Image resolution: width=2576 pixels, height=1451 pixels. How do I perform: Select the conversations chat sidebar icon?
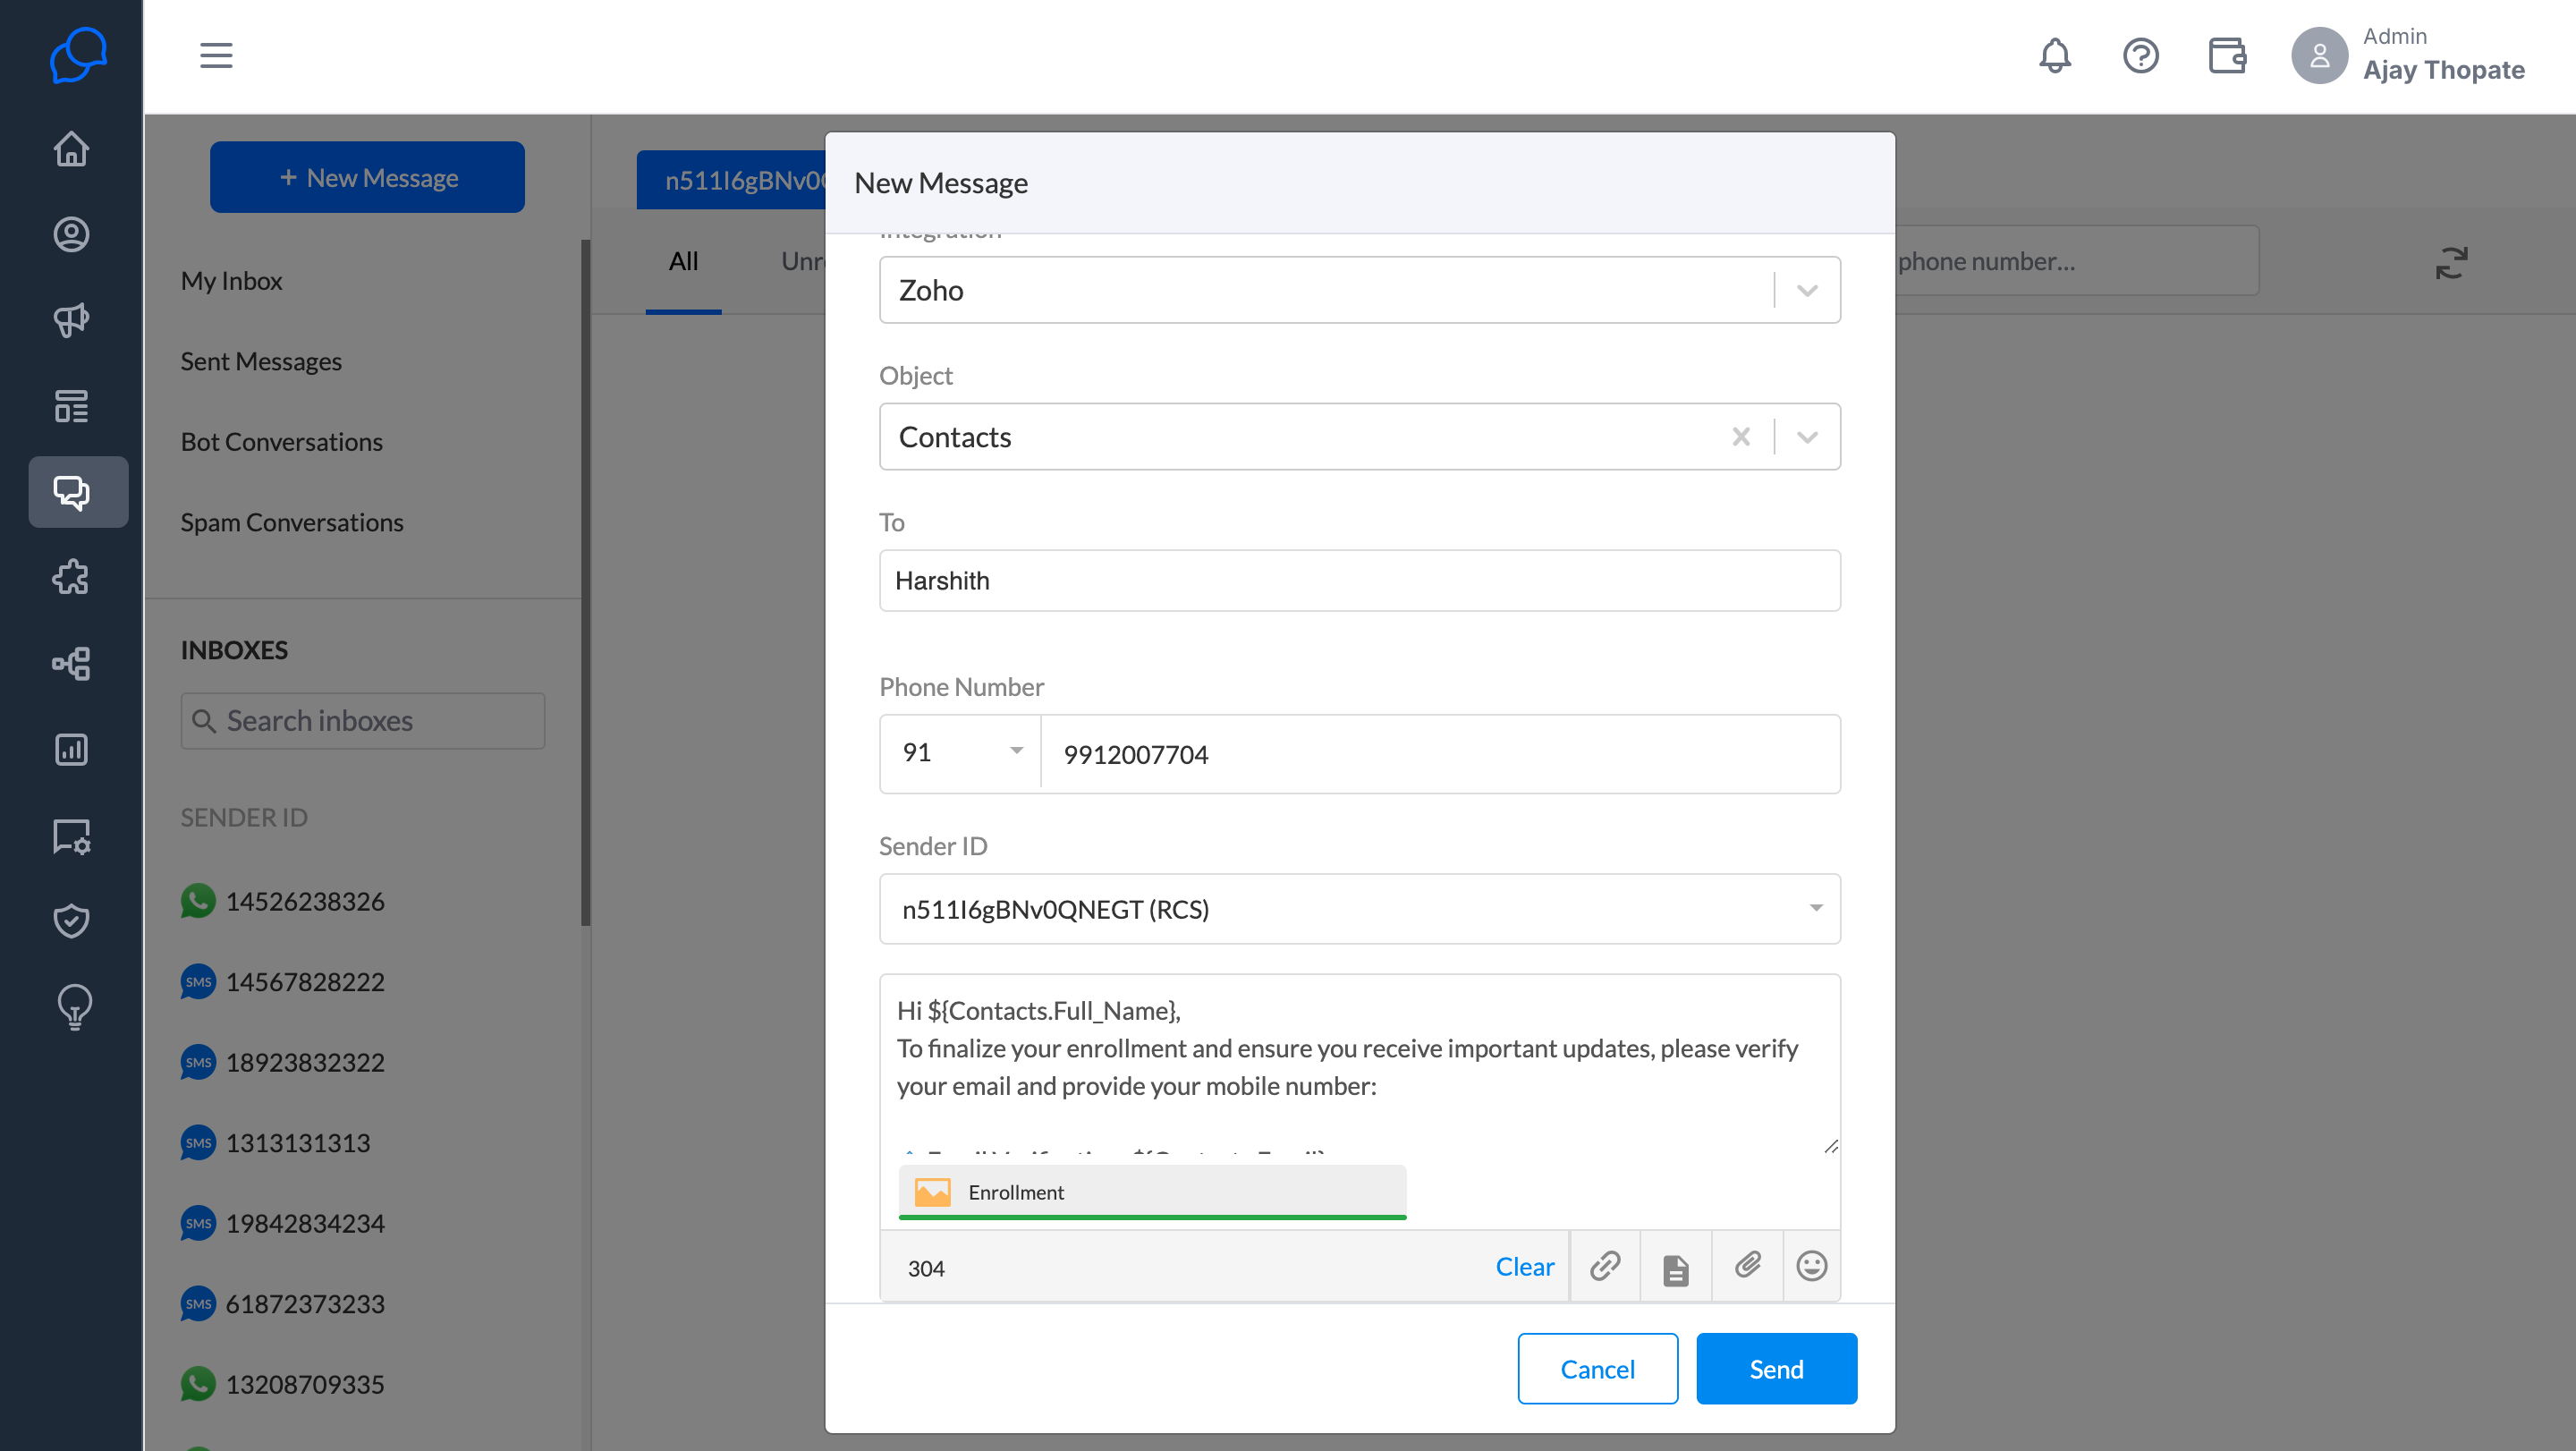coord(78,492)
